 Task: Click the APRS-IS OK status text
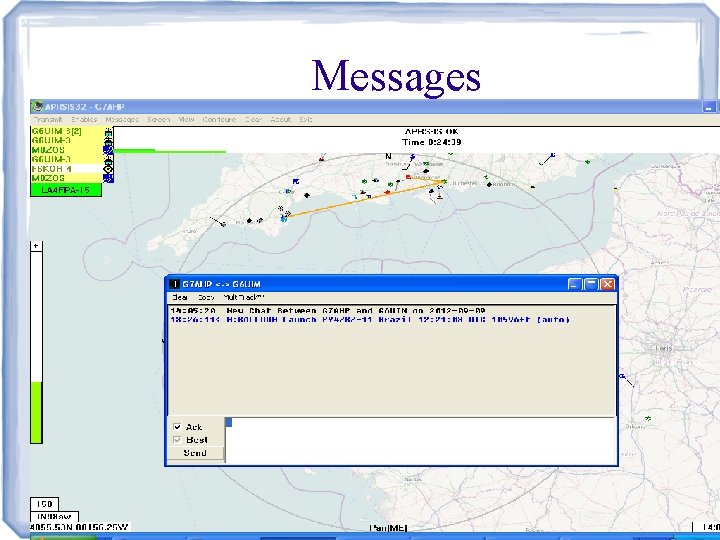pyautogui.click(x=432, y=131)
